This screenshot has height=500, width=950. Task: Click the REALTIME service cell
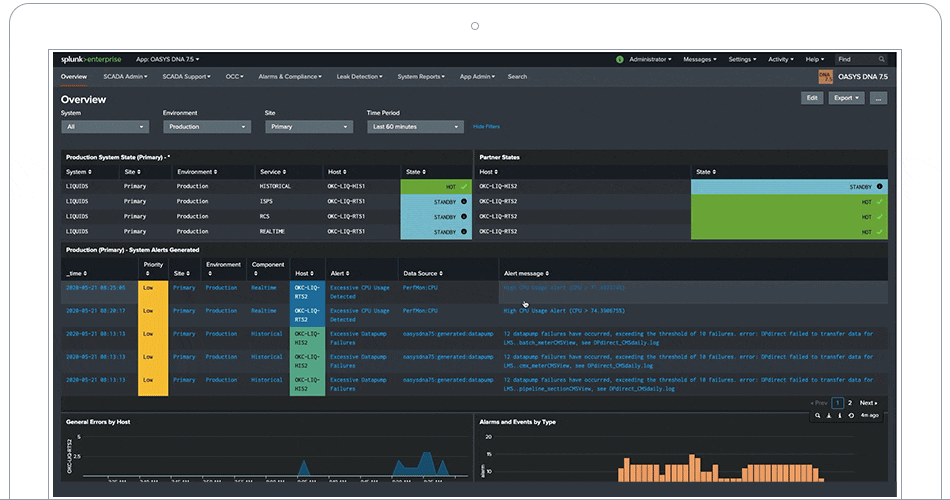tap(272, 232)
